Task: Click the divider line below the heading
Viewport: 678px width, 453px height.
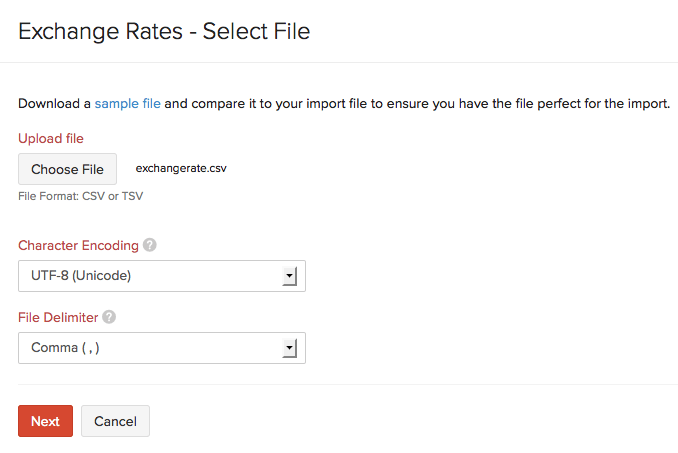Action: [339, 62]
